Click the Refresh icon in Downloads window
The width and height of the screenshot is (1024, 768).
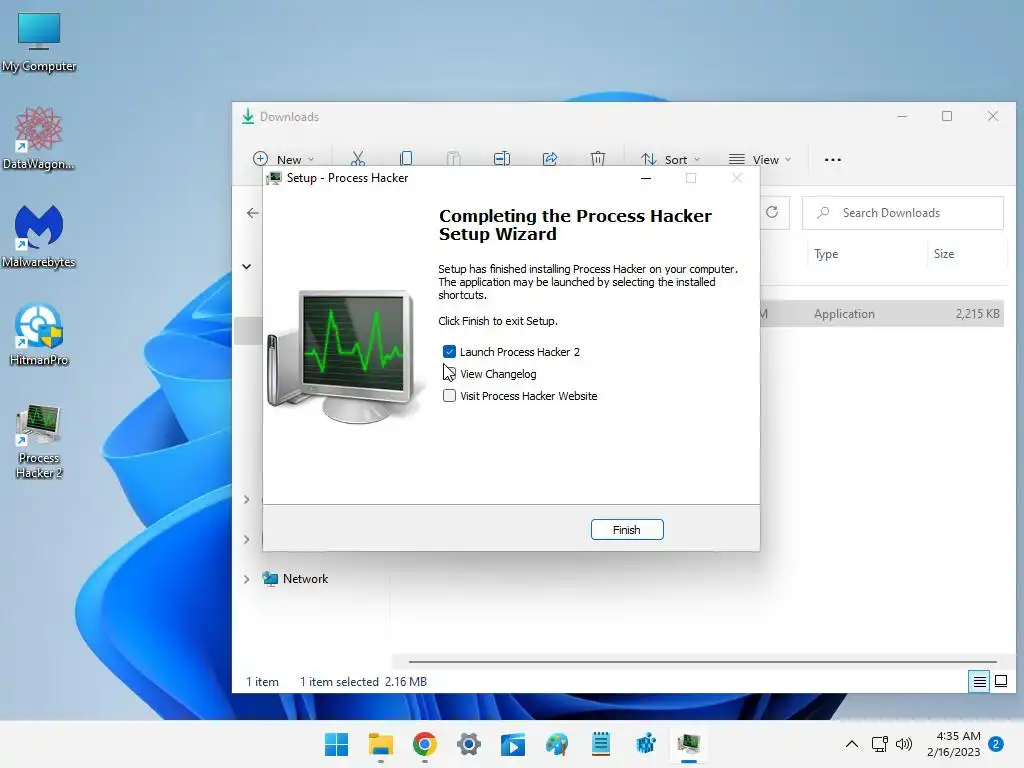pyautogui.click(x=772, y=212)
